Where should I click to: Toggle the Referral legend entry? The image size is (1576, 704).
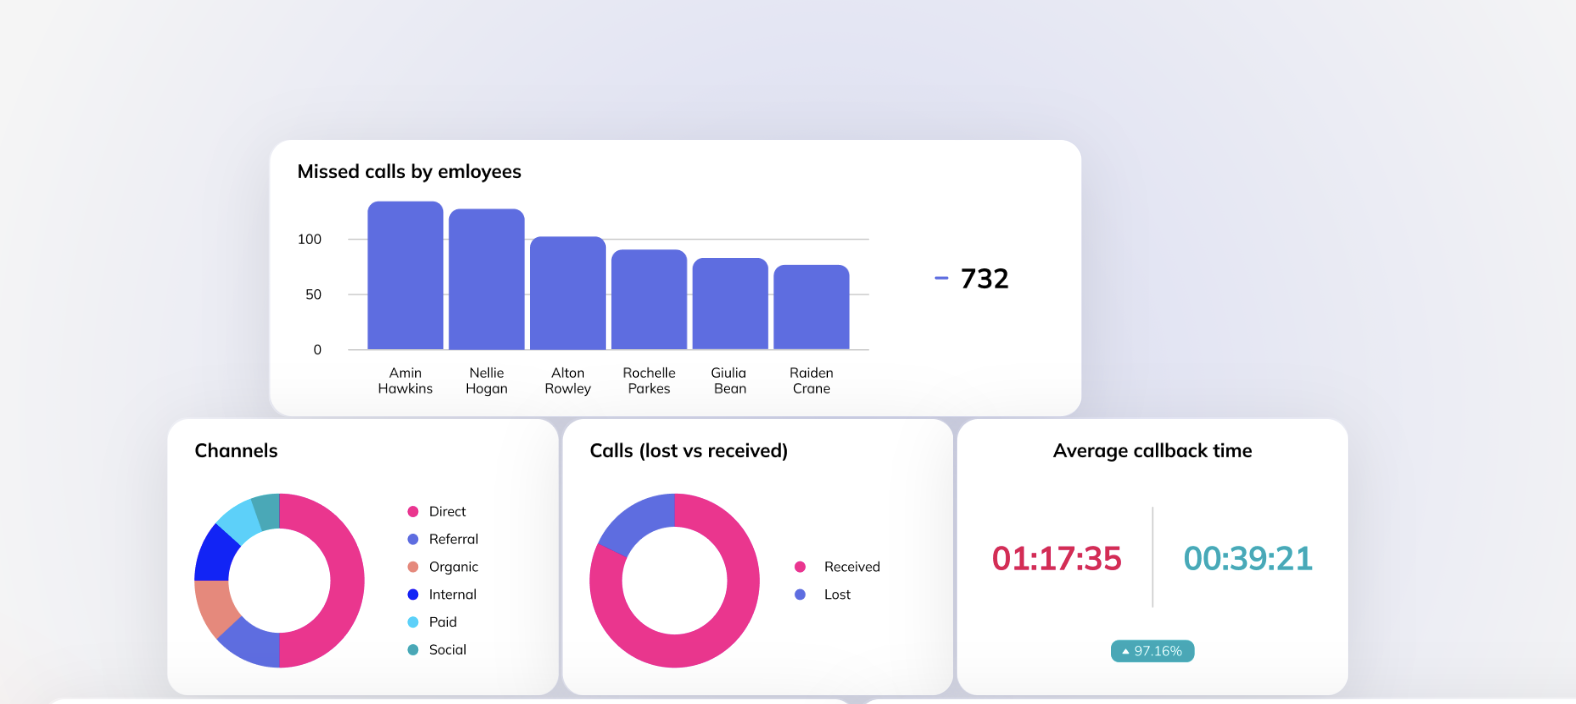coord(452,539)
